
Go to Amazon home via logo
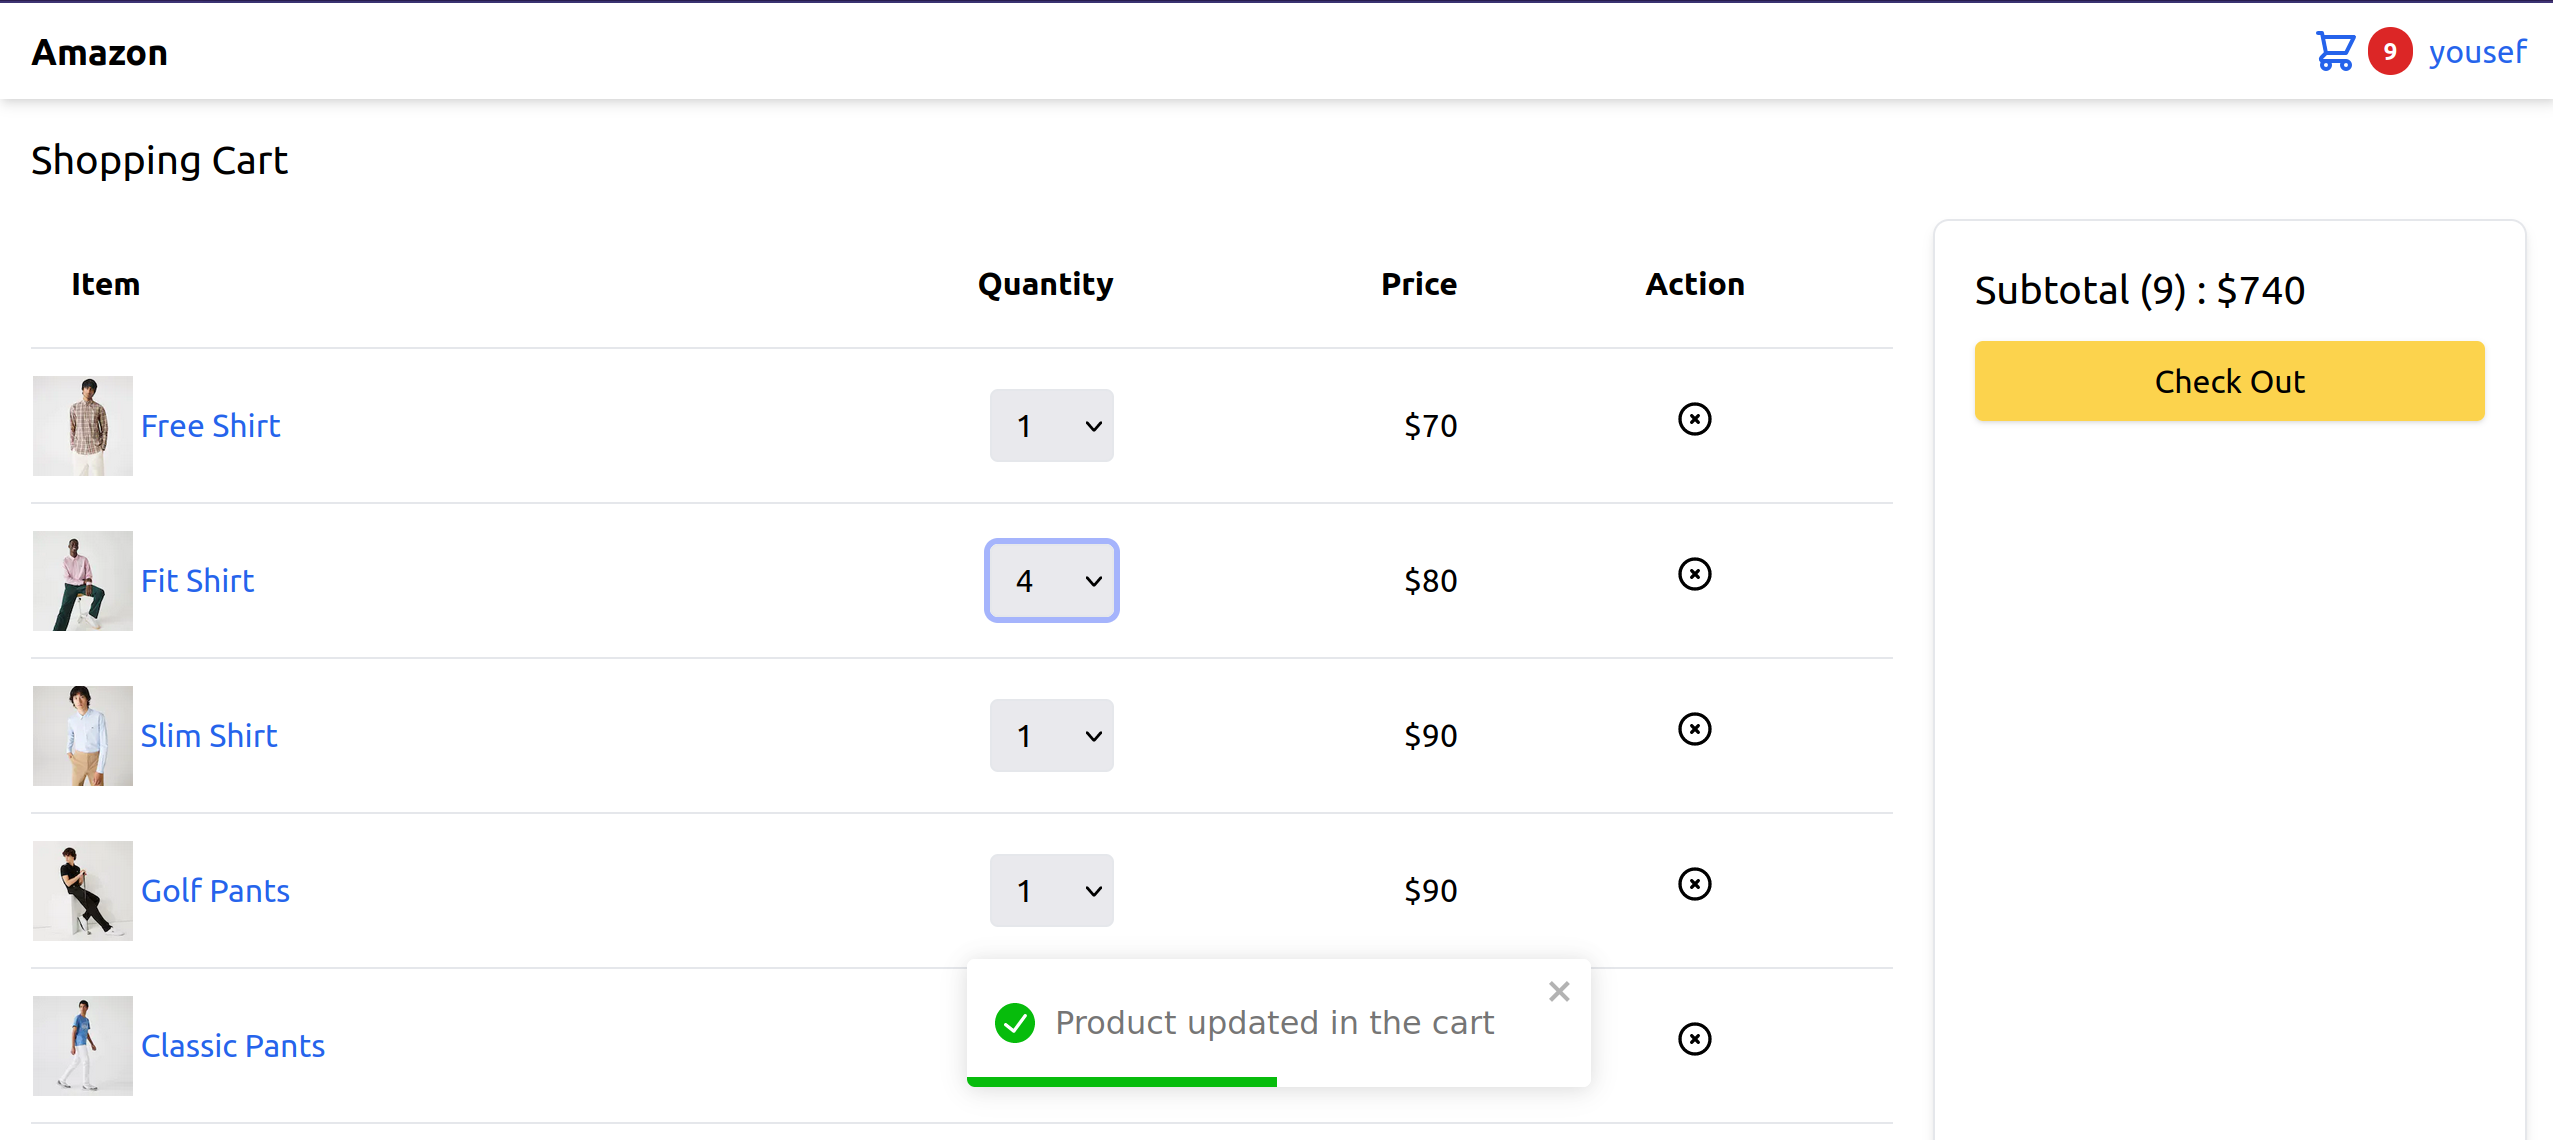point(100,53)
